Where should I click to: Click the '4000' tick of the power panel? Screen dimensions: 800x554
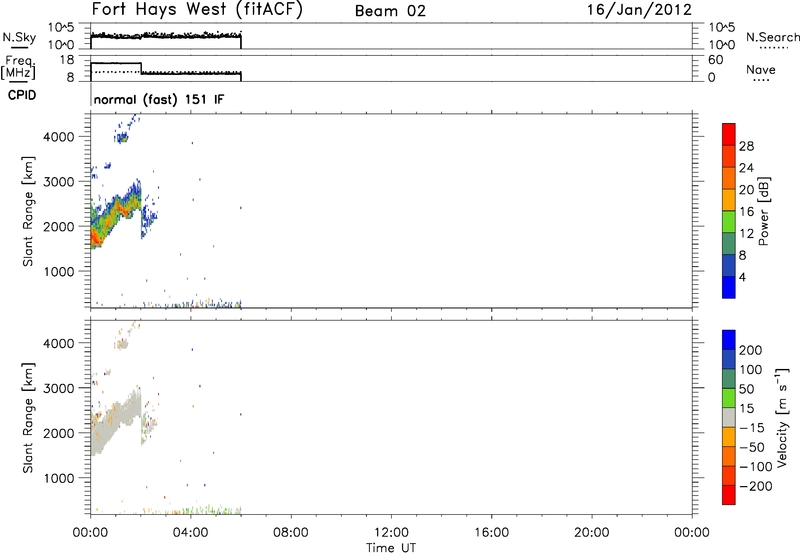point(59,137)
